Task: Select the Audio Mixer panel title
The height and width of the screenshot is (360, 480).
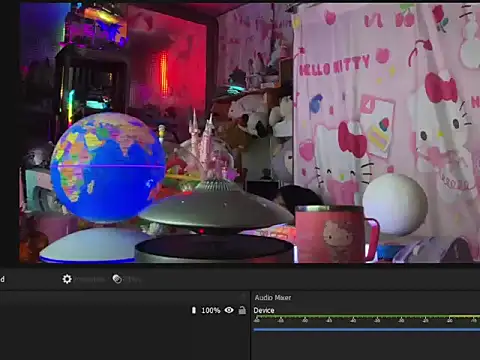Action: click(x=273, y=297)
